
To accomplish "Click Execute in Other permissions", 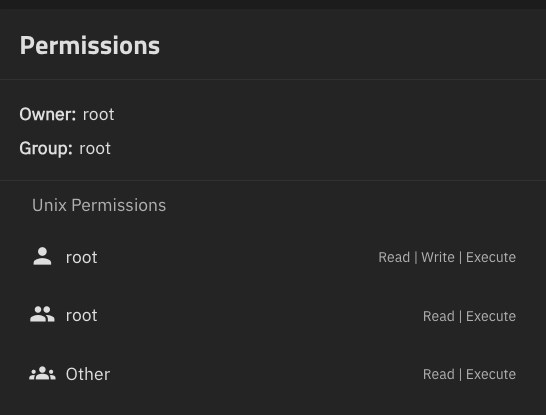I will pyautogui.click(x=491, y=374).
